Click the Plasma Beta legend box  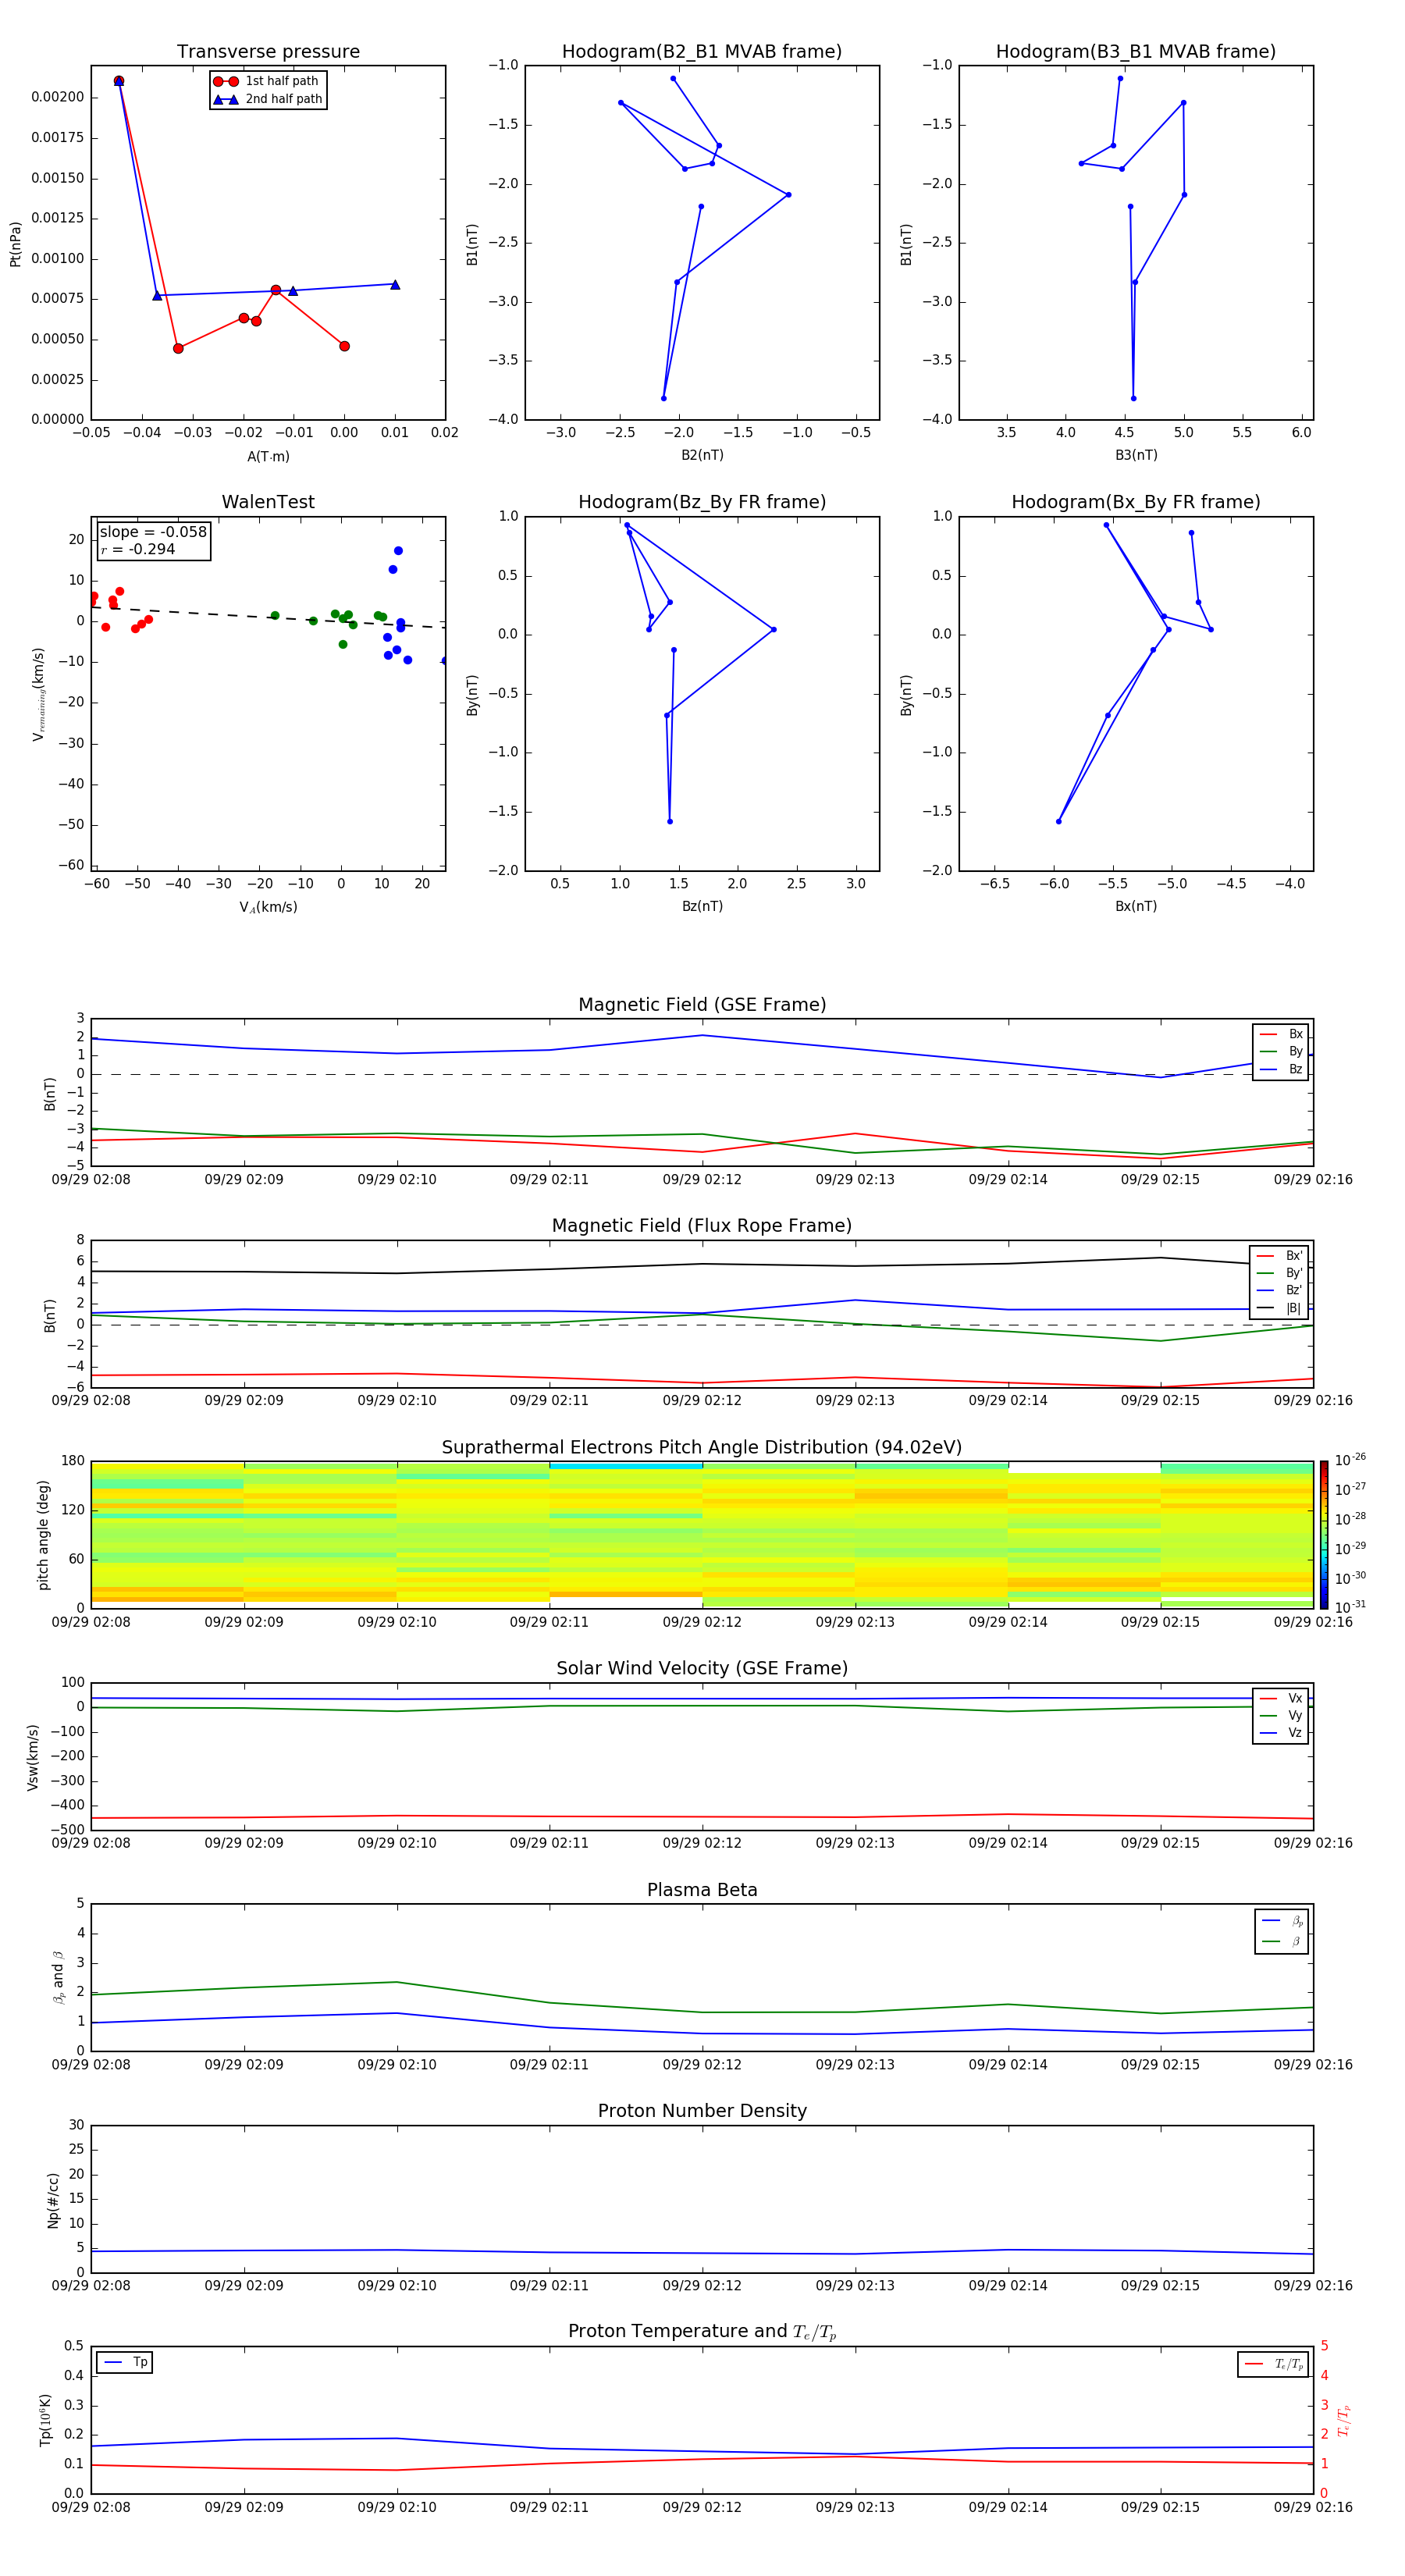click(1281, 1931)
